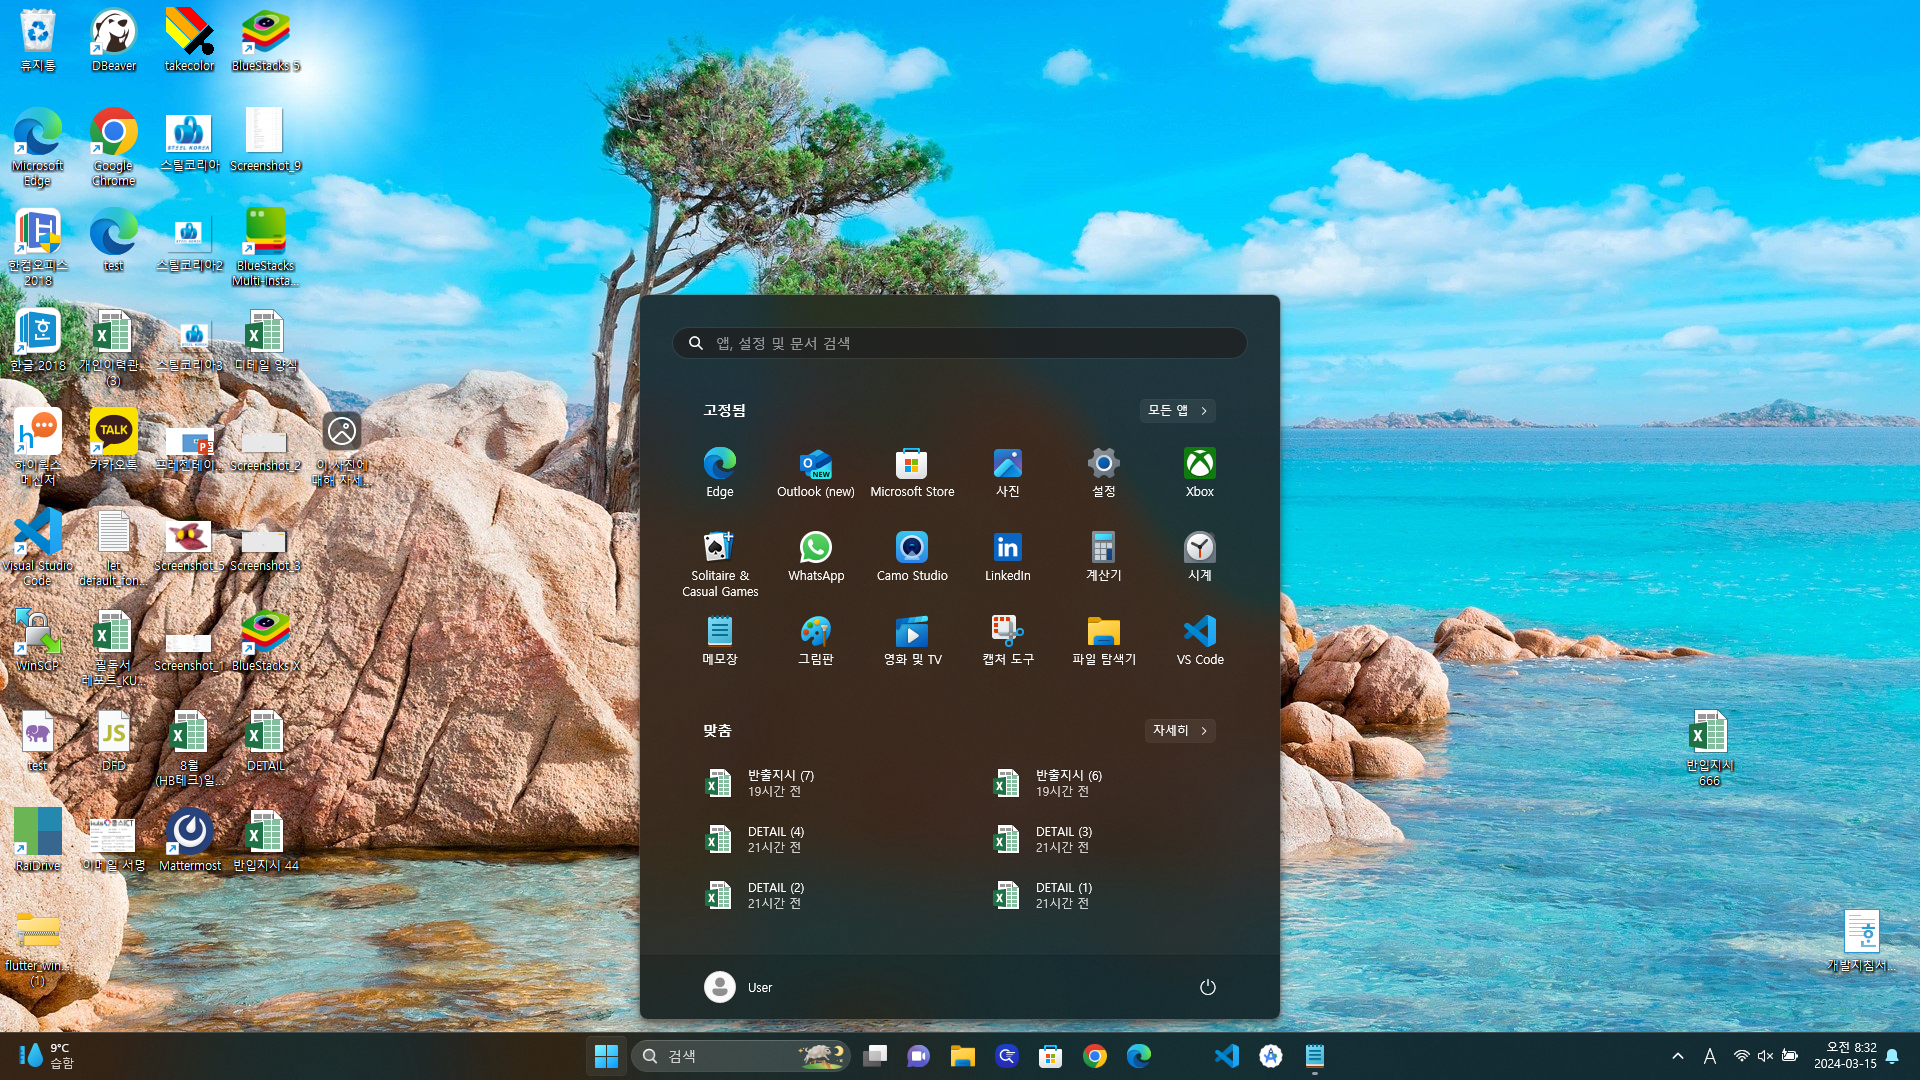Image resolution: width=1920 pixels, height=1080 pixels.
Task: Open 시계 (Clock) app
Action: 1200,556
